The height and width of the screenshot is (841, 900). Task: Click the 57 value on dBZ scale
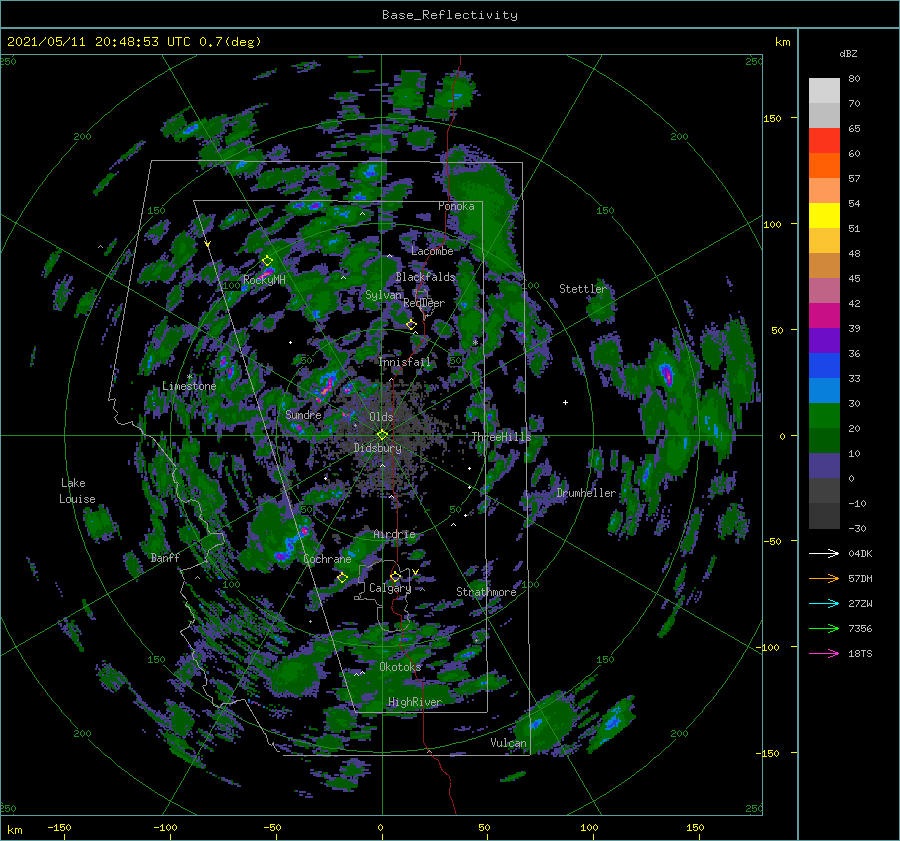(x=854, y=179)
